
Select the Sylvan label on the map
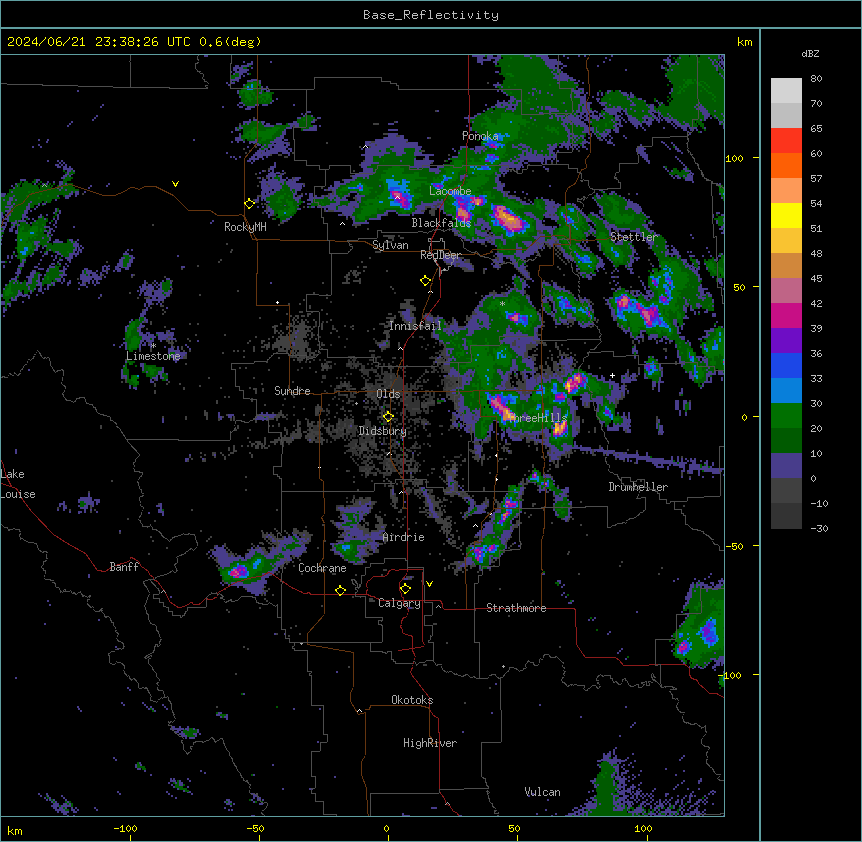390,245
